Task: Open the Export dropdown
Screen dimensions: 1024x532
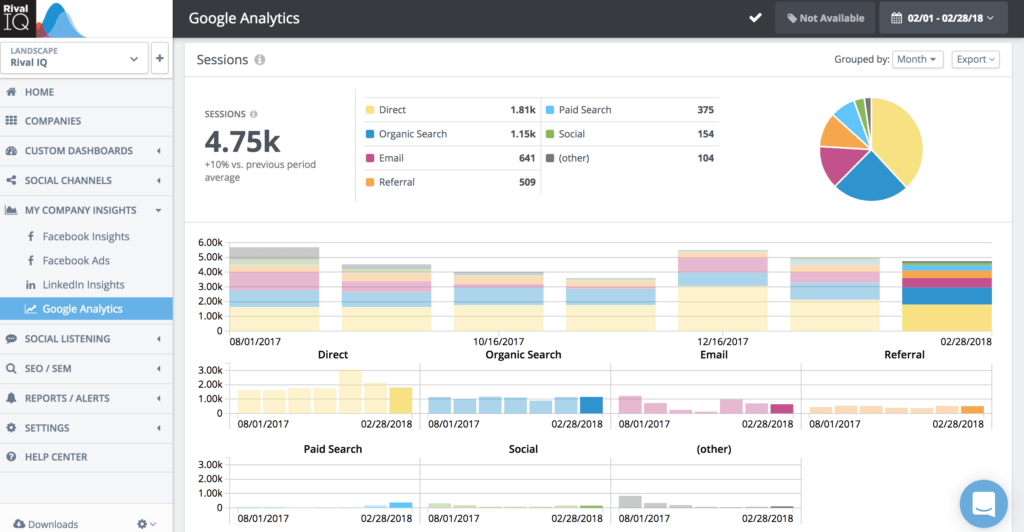Action: click(x=975, y=60)
